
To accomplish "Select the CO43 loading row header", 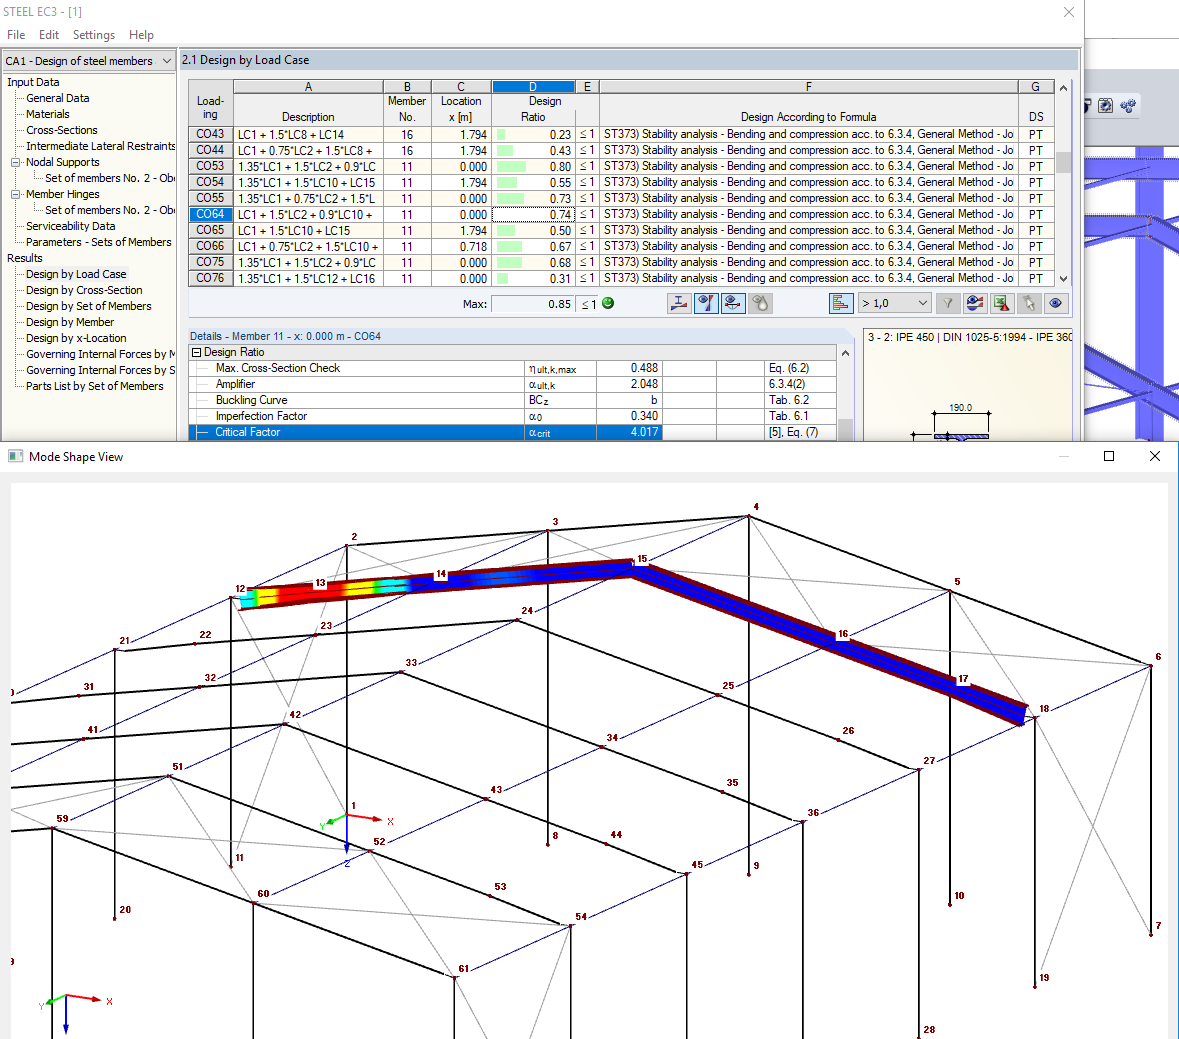I will click(x=211, y=135).
